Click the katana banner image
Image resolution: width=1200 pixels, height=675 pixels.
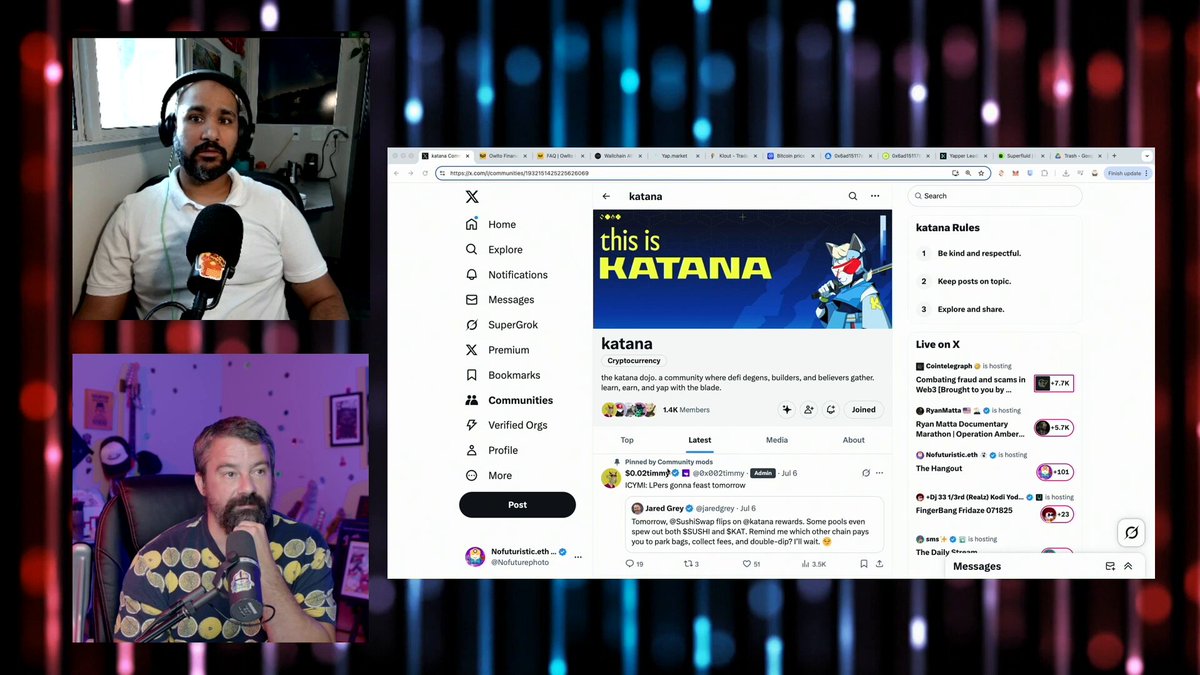(742, 269)
